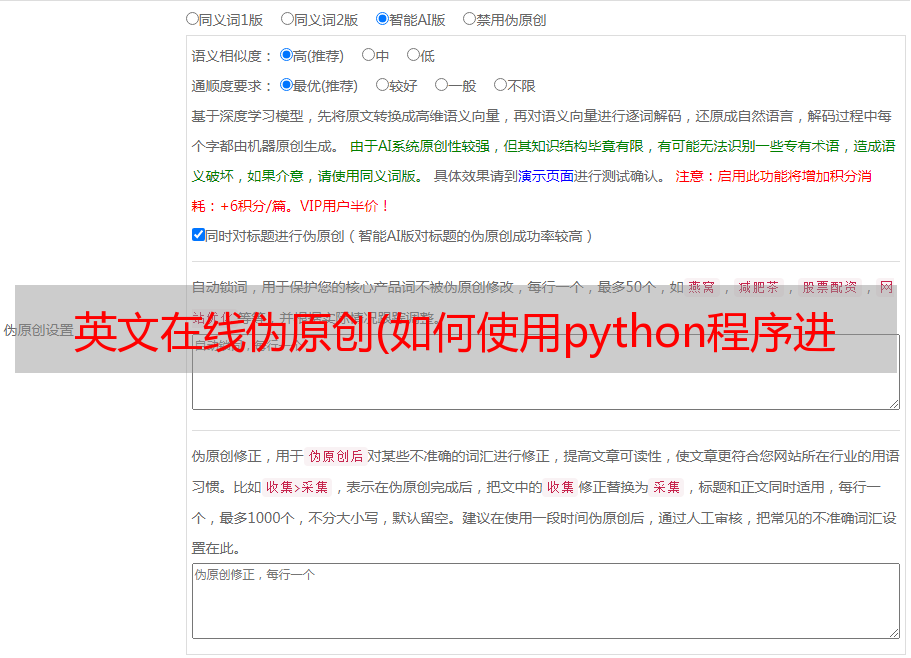Image resolution: width=911 pixels, height=658 pixels.
Task: Set 语义相似度 to 中
Action: click(x=368, y=55)
